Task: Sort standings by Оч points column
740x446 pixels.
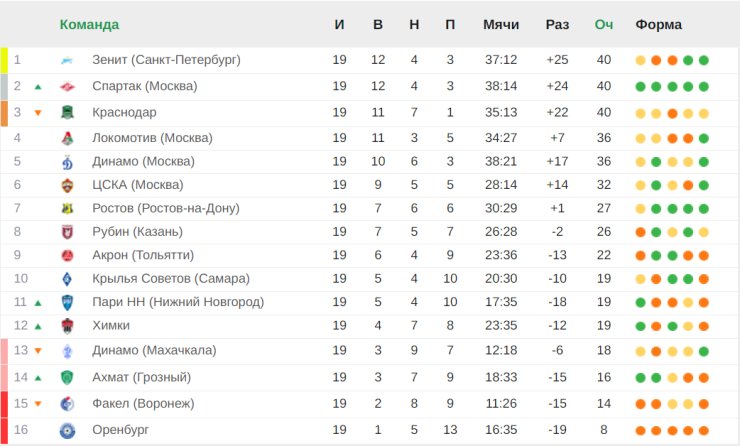Action: [604, 24]
